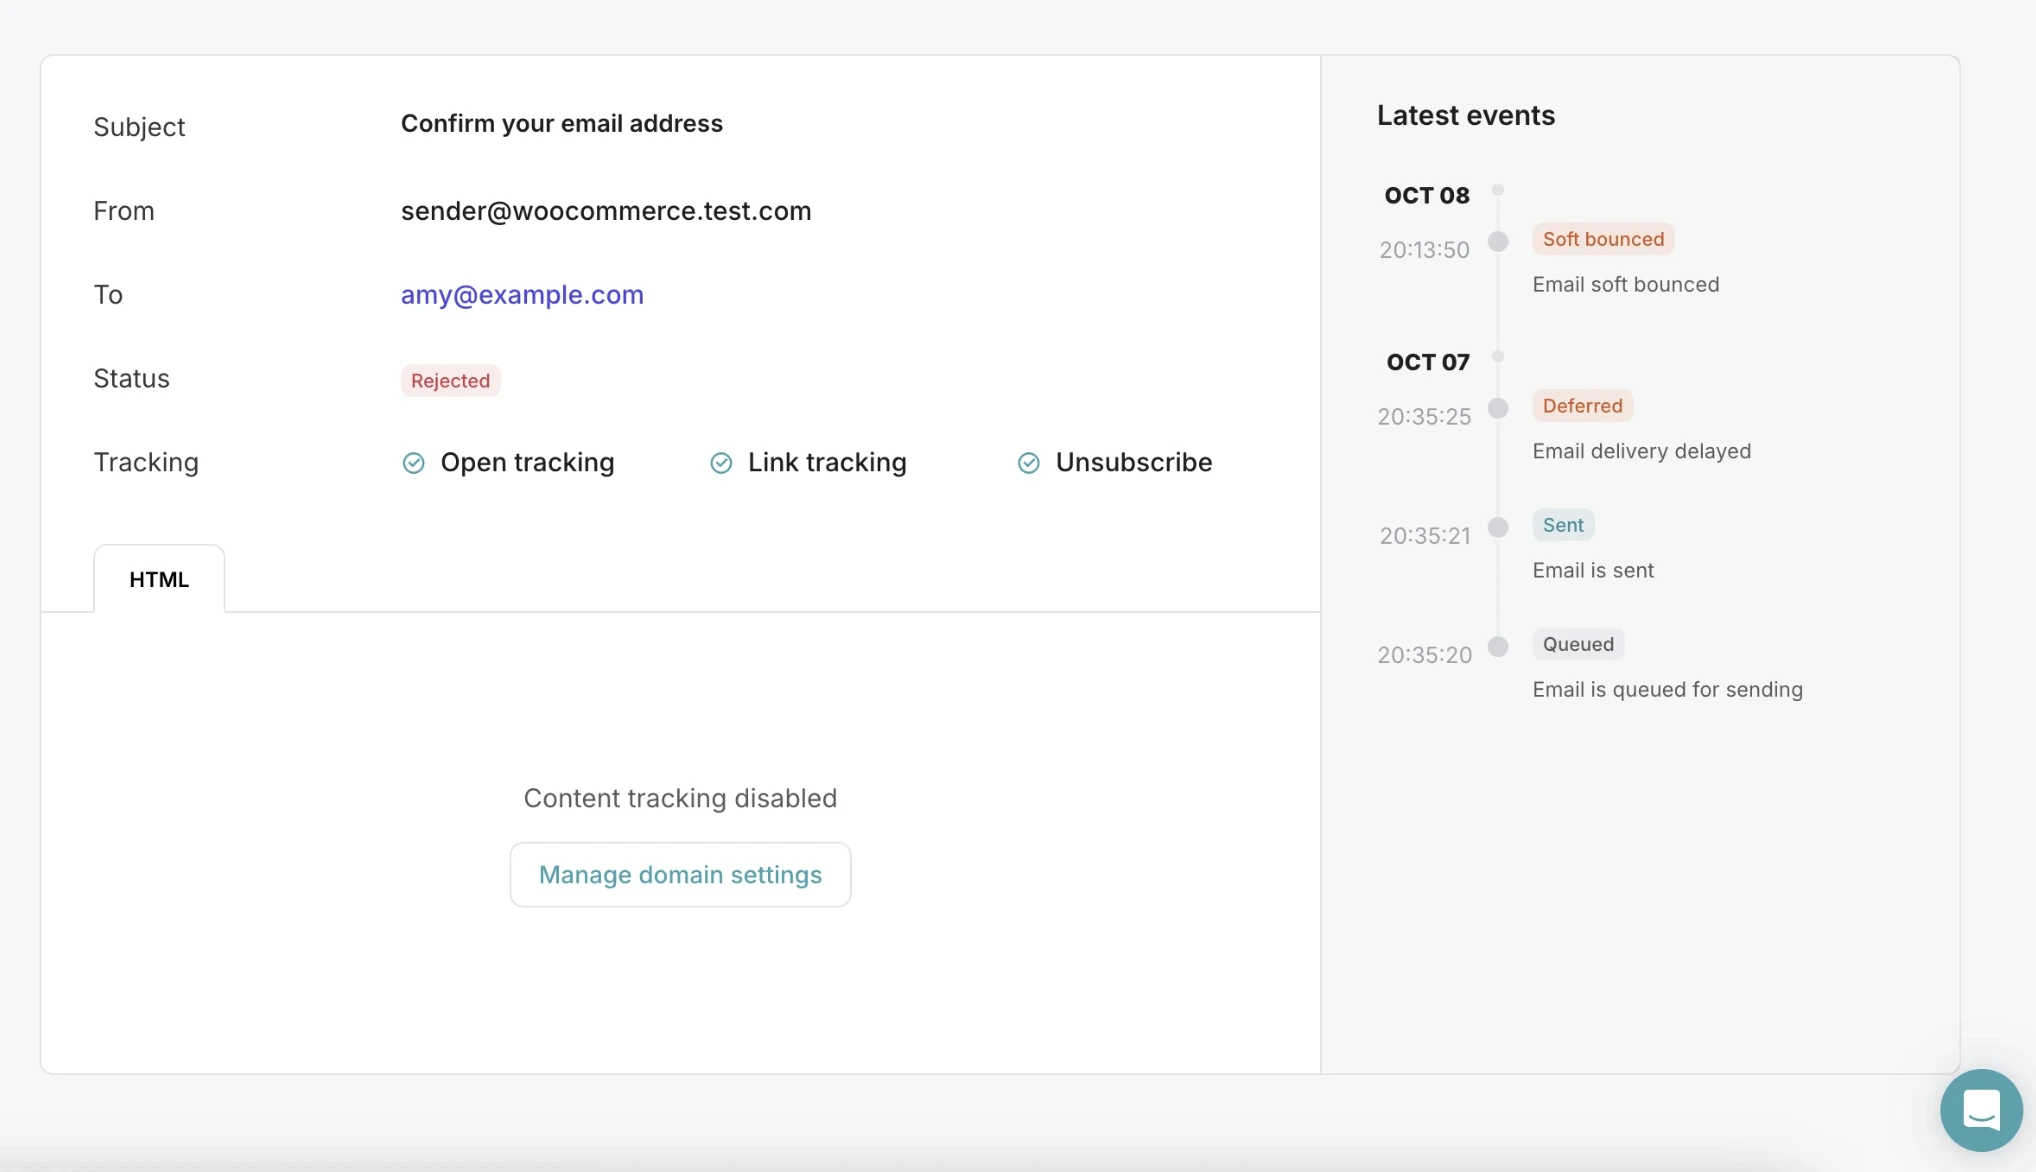This screenshot has height=1172, width=2036.
Task: Click the 20:13:50 soft bounce timeline dot
Action: (1498, 241)
